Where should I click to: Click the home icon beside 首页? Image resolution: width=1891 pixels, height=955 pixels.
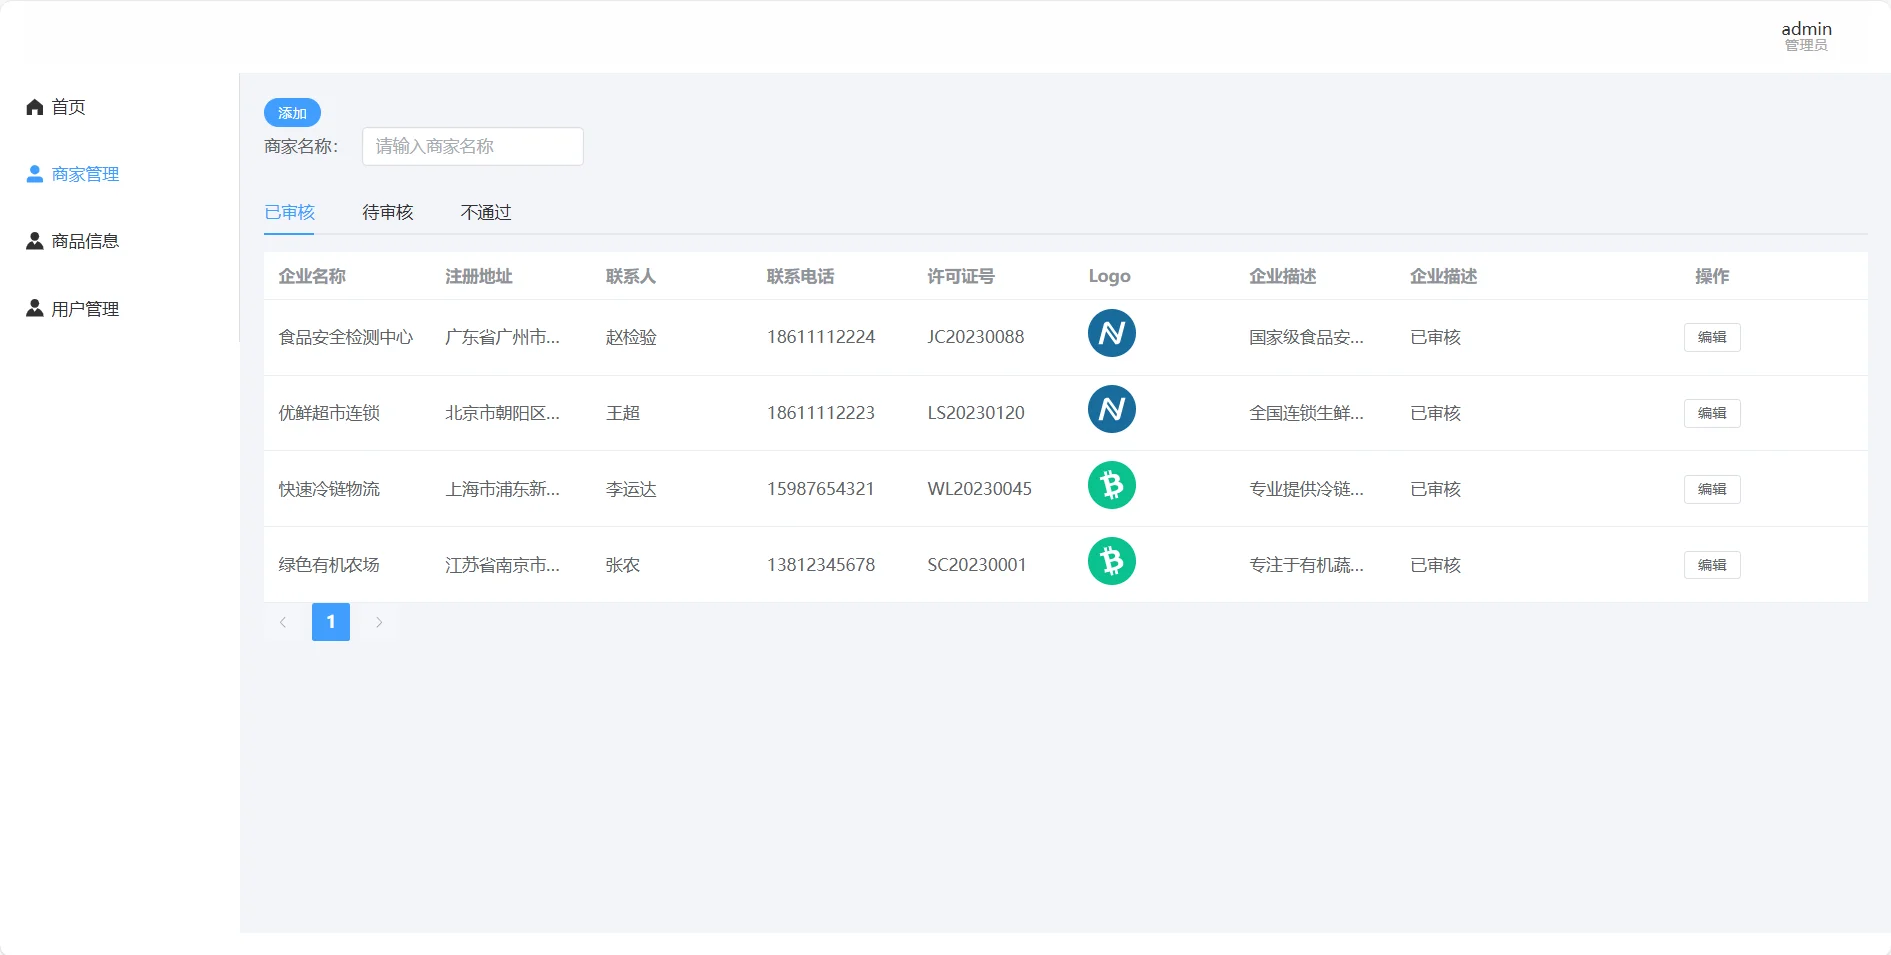[35, 107]
